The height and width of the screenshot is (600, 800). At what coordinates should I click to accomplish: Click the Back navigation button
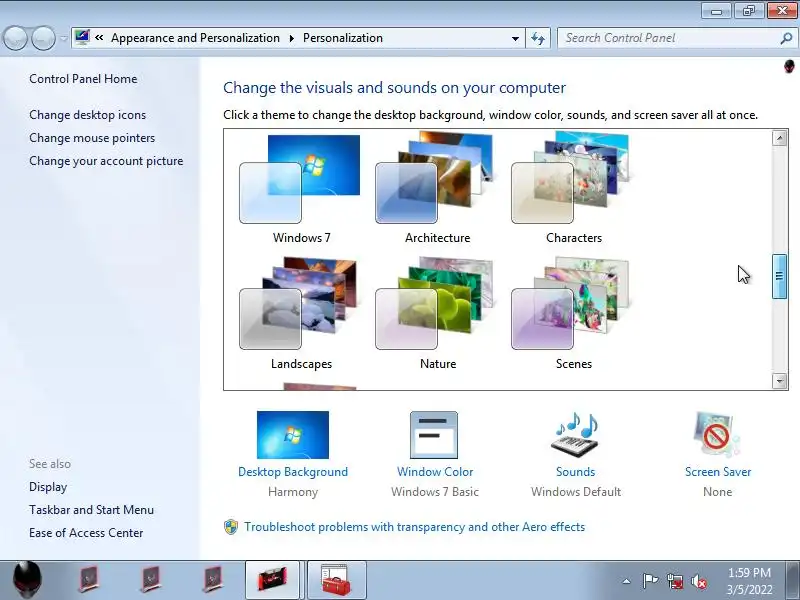(x=15, y=38)
